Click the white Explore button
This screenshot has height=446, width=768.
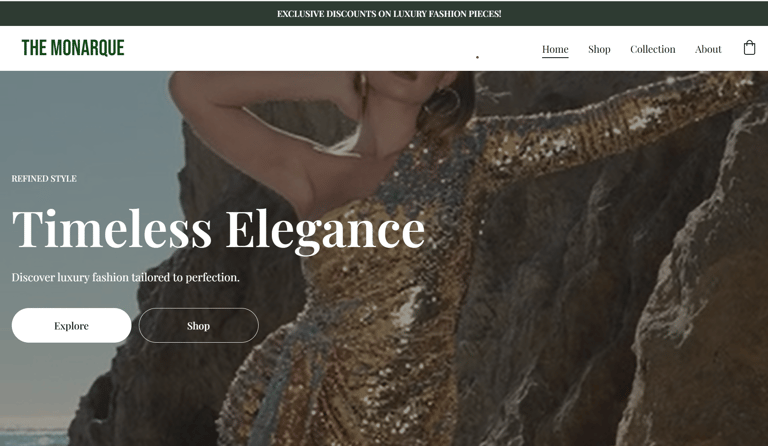(x=72, y=326)
